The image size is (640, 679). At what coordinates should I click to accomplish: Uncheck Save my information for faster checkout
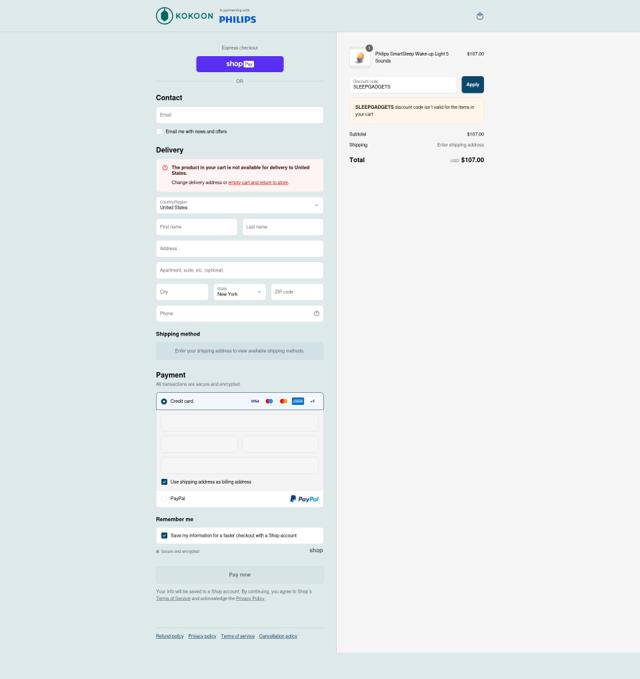click(x=164, y=536)
